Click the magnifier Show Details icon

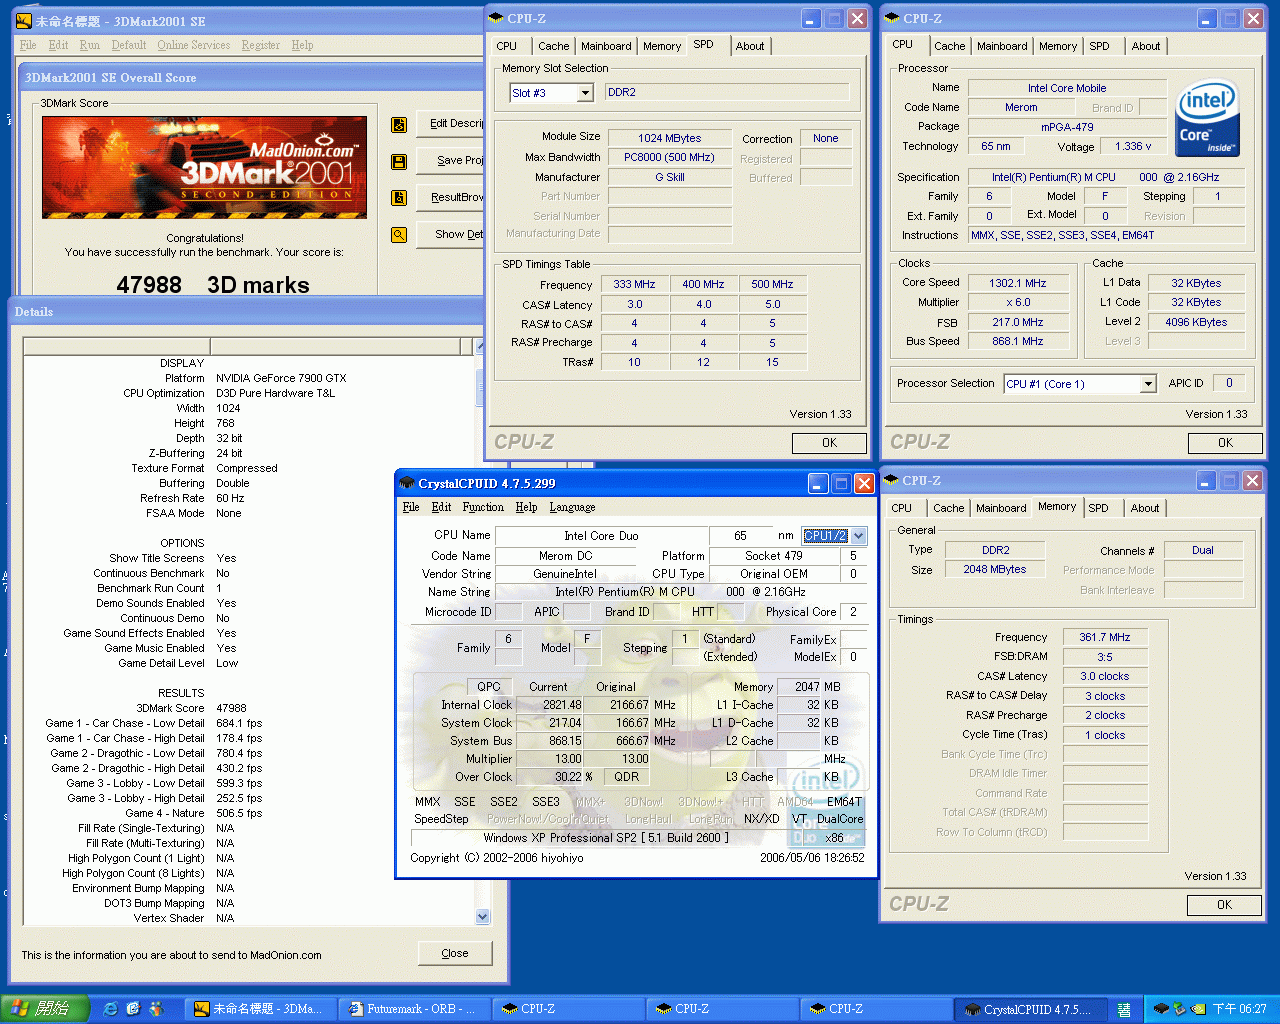pos(399,235)
